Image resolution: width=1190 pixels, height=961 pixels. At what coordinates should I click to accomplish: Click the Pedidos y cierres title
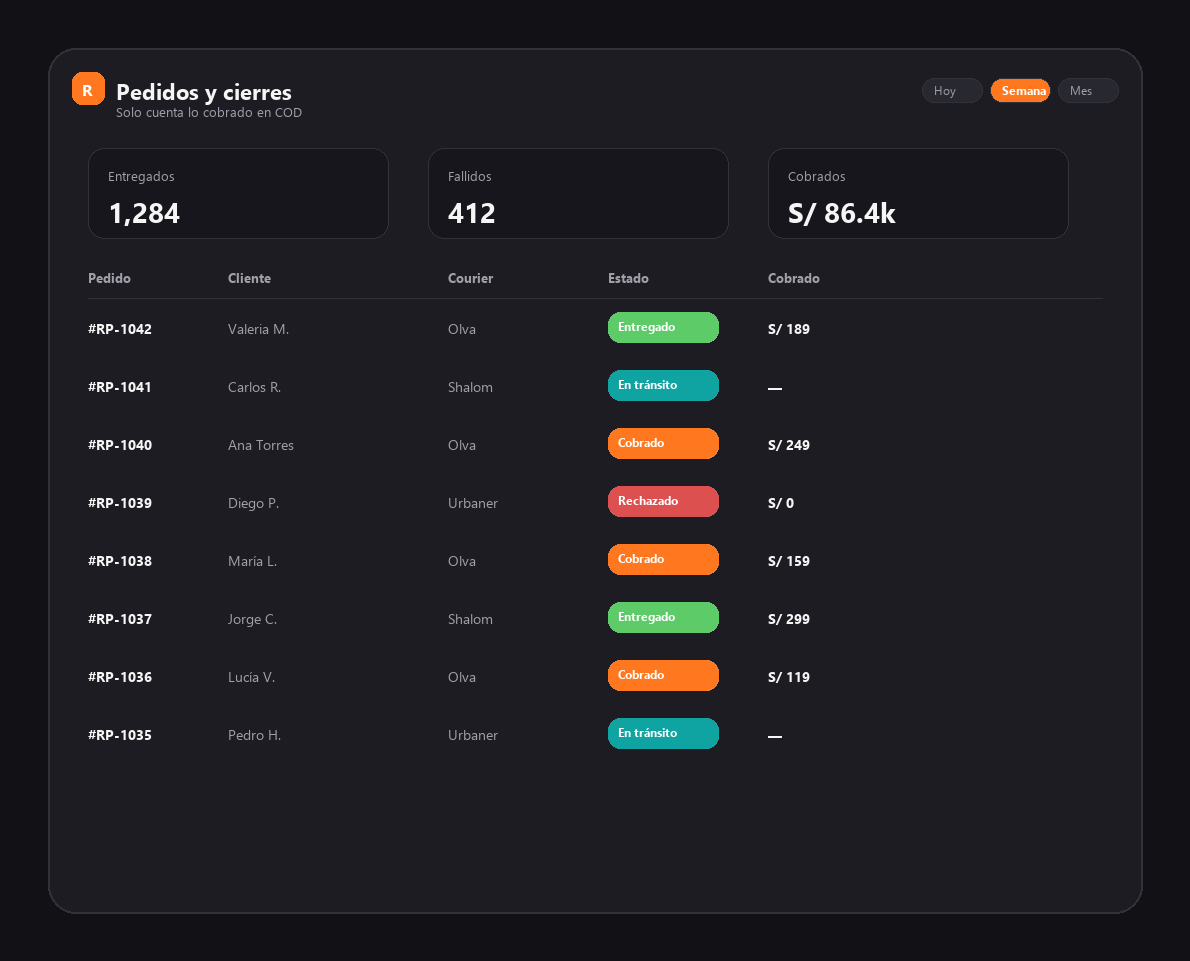pyautogui.click(x=203, y=92)
